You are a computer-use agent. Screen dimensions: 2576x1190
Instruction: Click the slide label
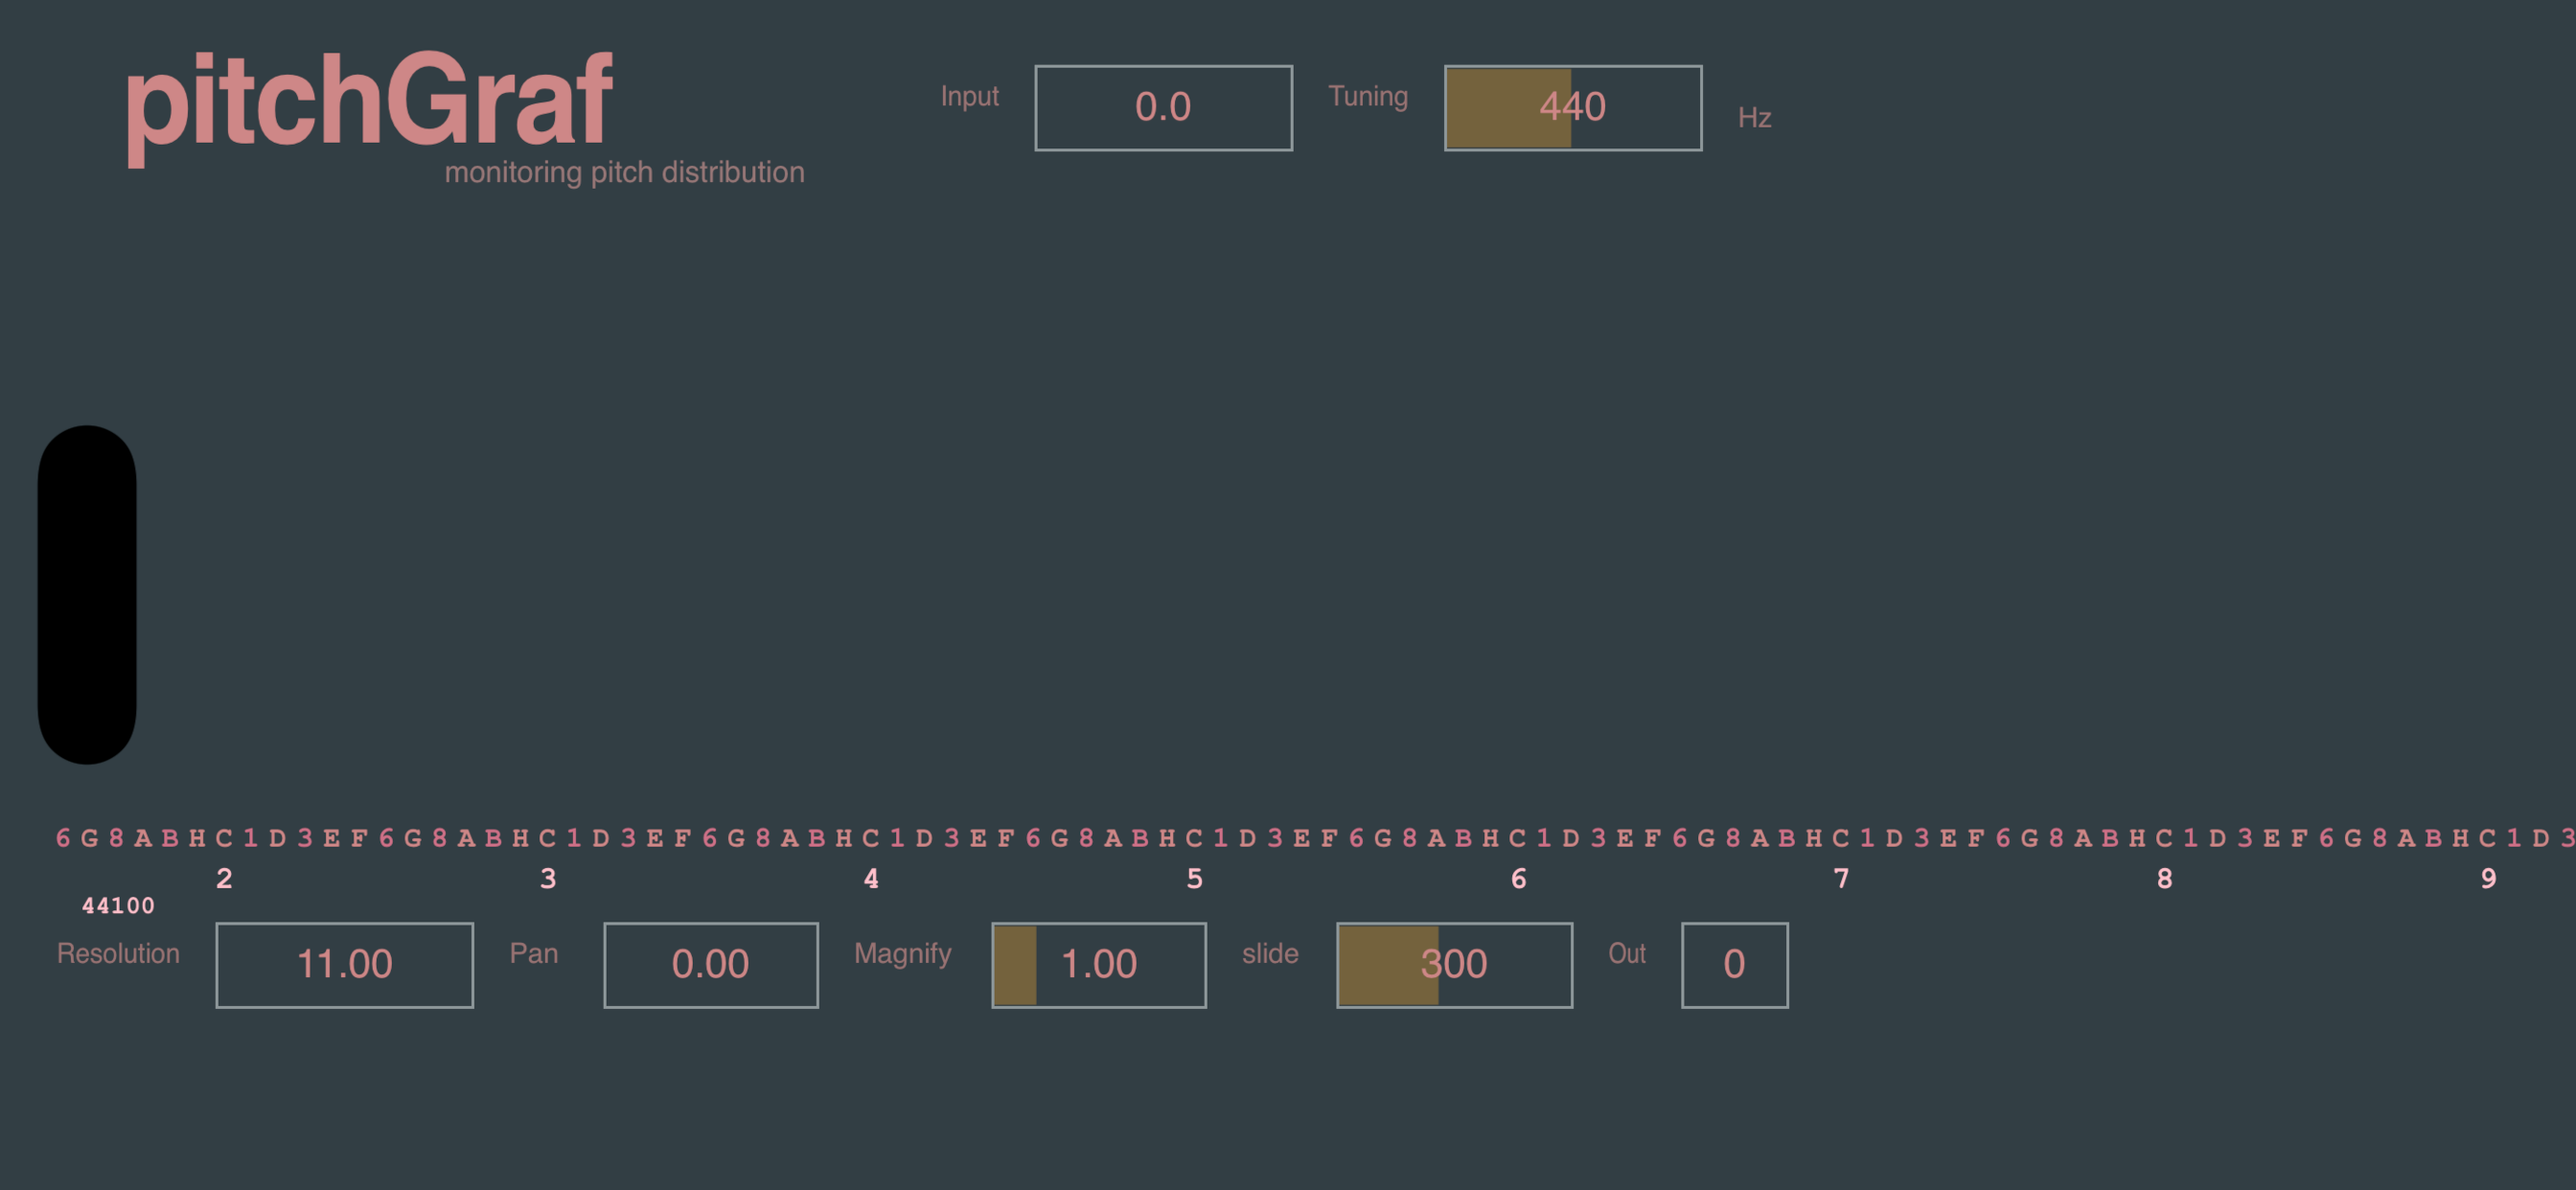pyautogui.click(x=1270, y=953)
